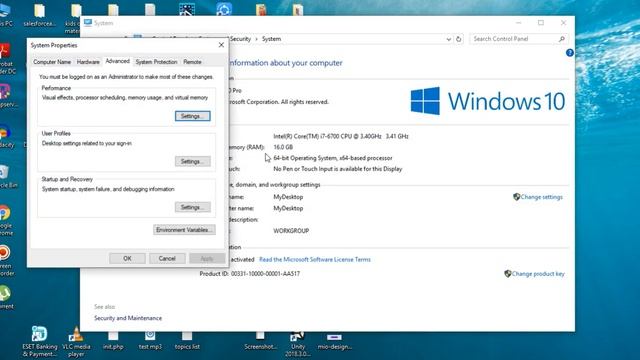Open salesforce desktop folder

pyautogui.click(x=40, y=15)
